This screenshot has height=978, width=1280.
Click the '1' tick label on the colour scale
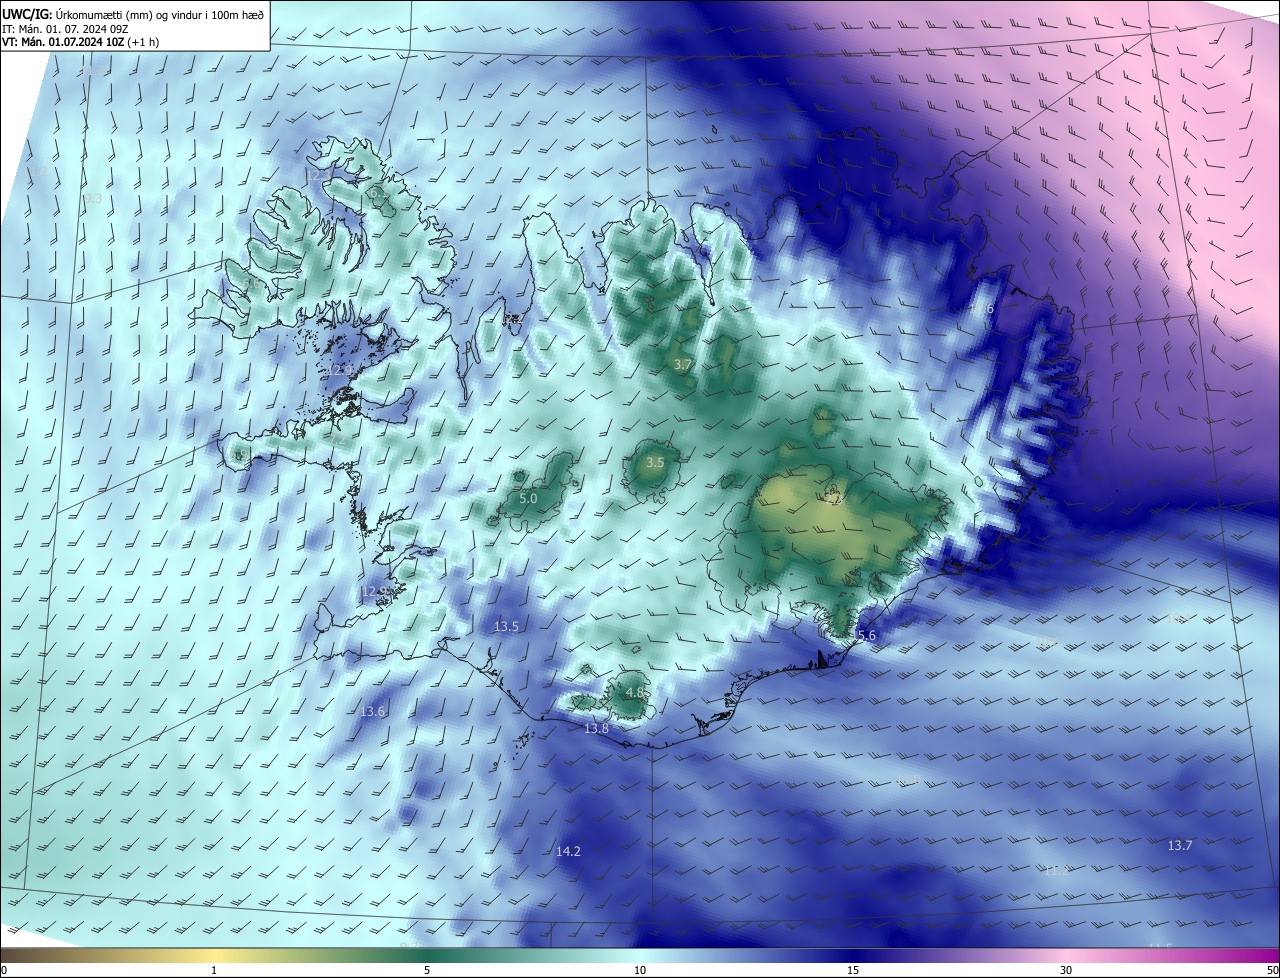pyautogui.click(x=214, y=970)
